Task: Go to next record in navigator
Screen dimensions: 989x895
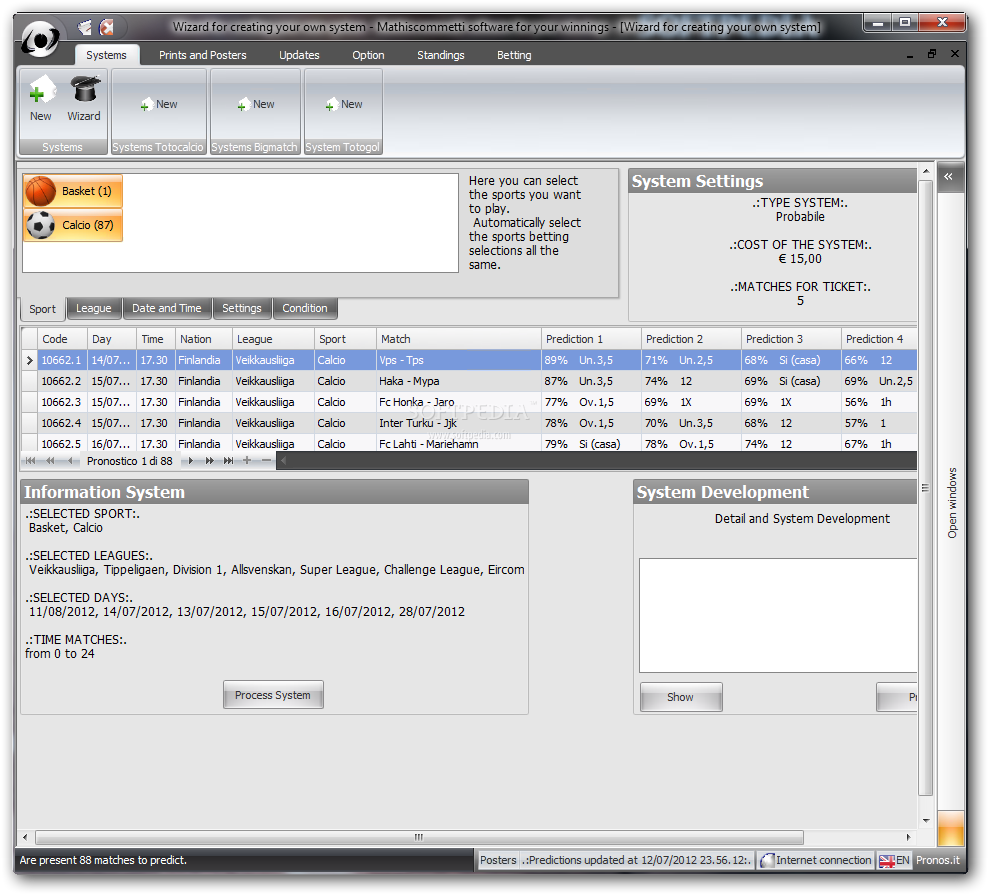Action: tap(190, 461)
